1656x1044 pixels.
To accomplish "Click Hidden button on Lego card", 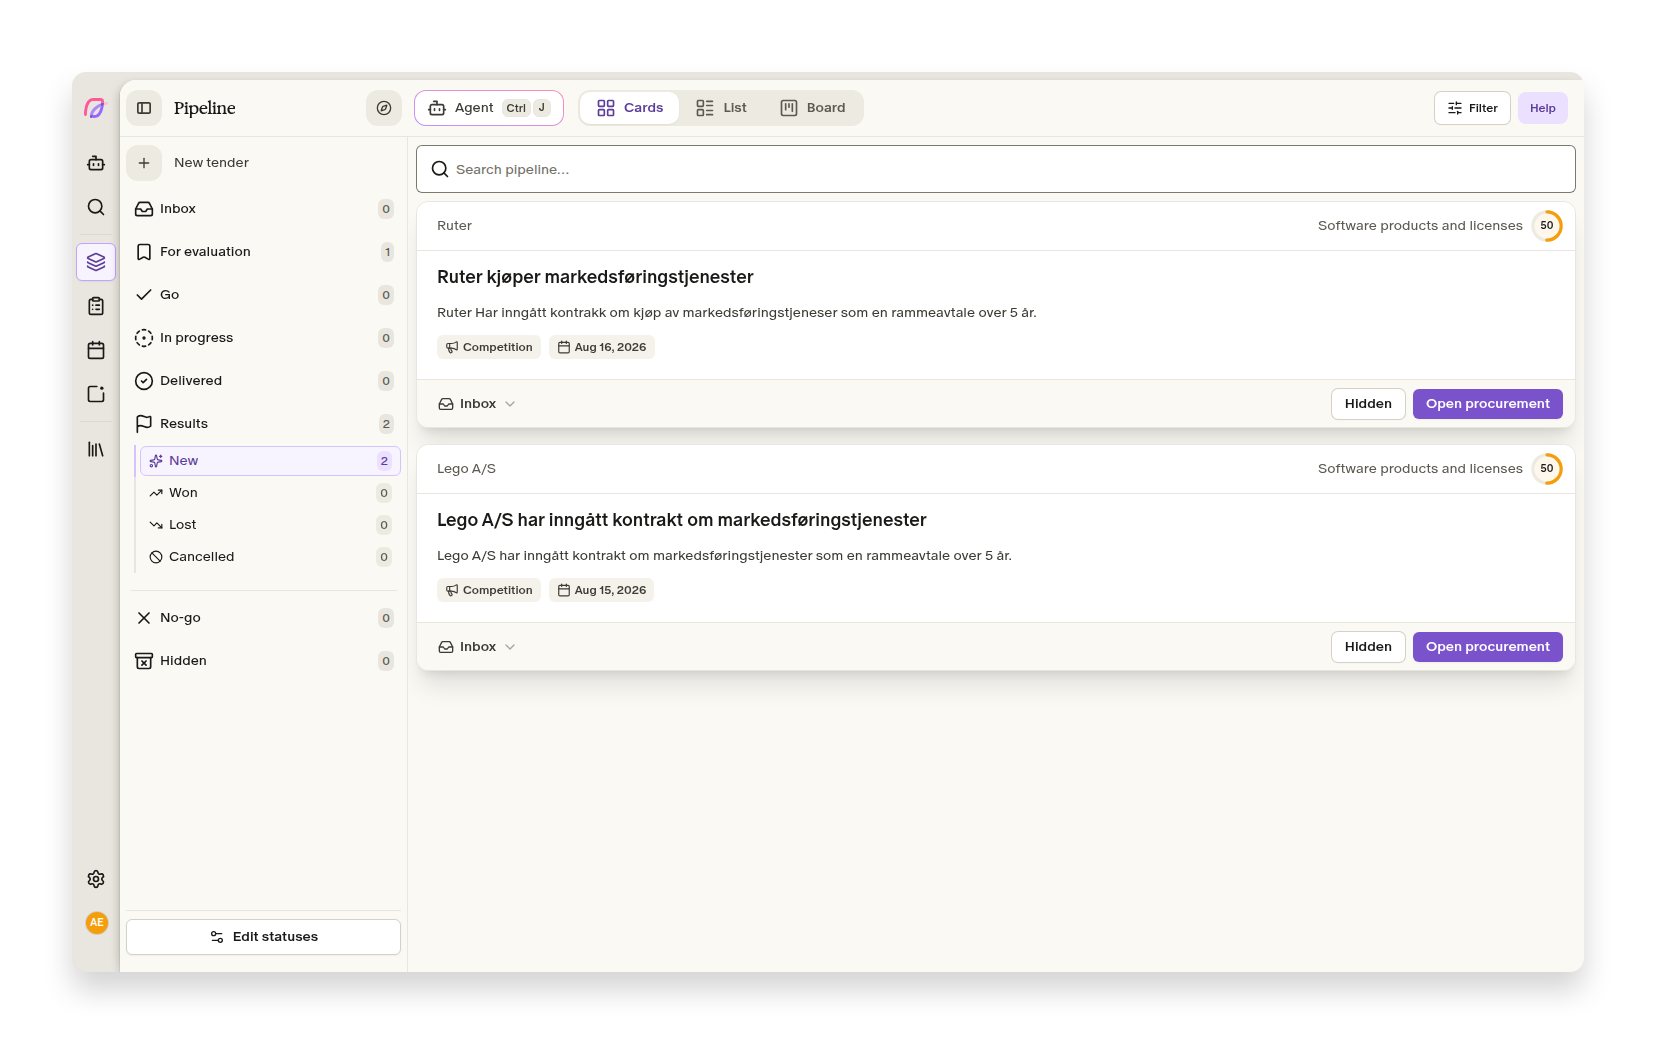I will tap(1368, 647).
